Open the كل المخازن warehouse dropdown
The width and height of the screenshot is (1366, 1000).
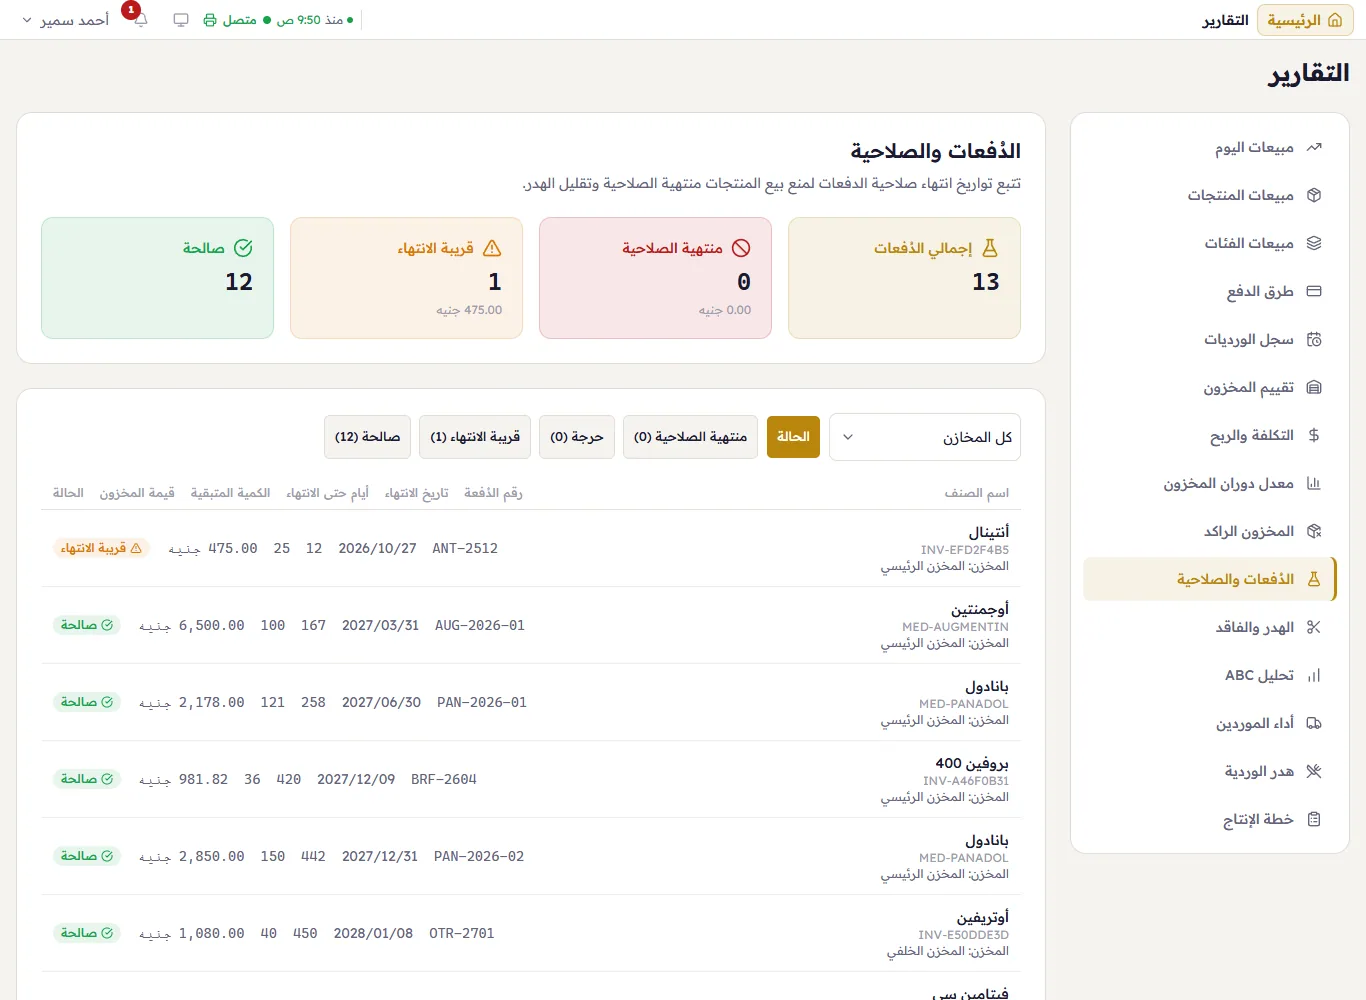pos(925,437)
